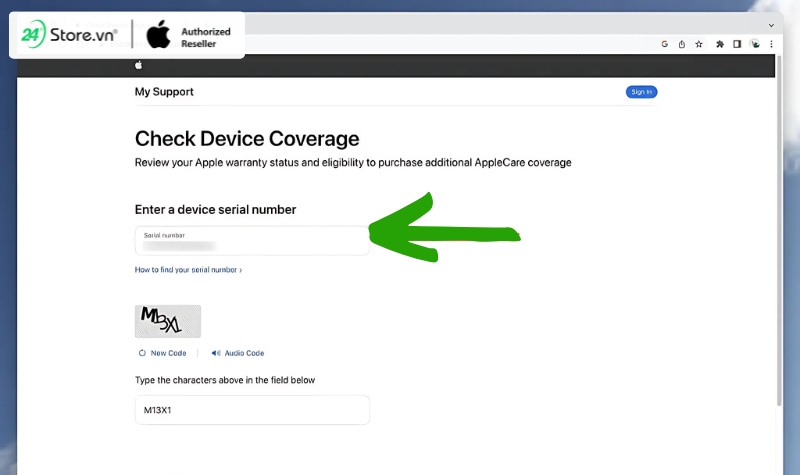Image resolution: width=800 pixels, height=475 pixels.
Task: Bookmark this page with the star icon
Action: pos(698,44)
